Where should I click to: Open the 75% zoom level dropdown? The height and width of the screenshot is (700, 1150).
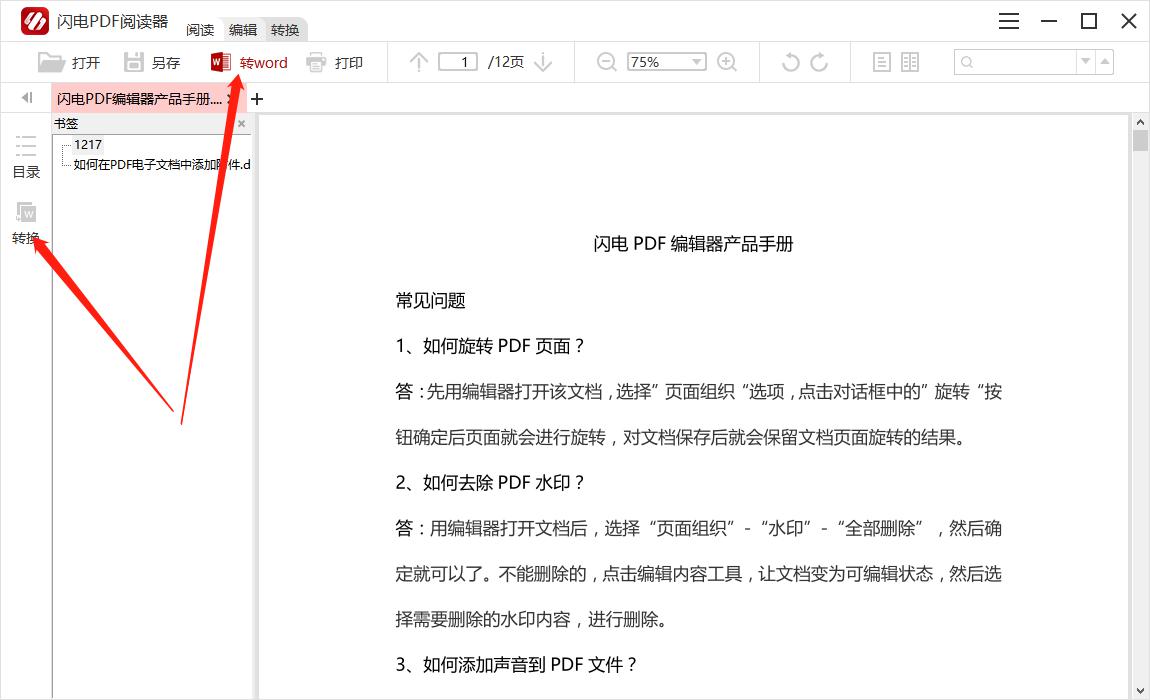click(x=697, y=62)
